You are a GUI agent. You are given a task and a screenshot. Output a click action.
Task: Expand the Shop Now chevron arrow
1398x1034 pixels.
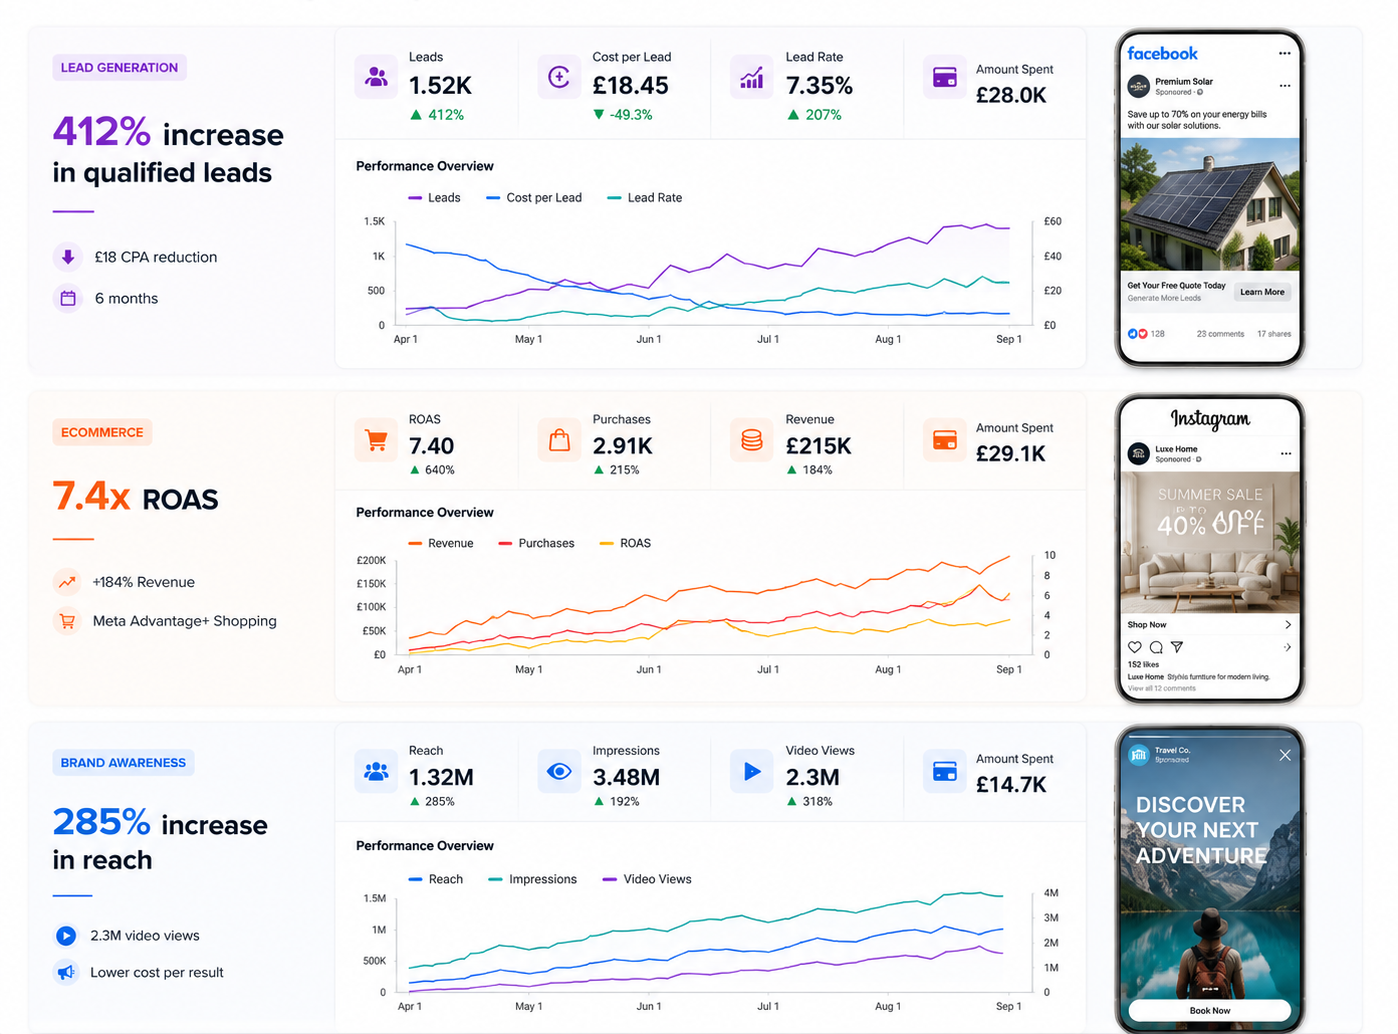tap(1288, 624)
